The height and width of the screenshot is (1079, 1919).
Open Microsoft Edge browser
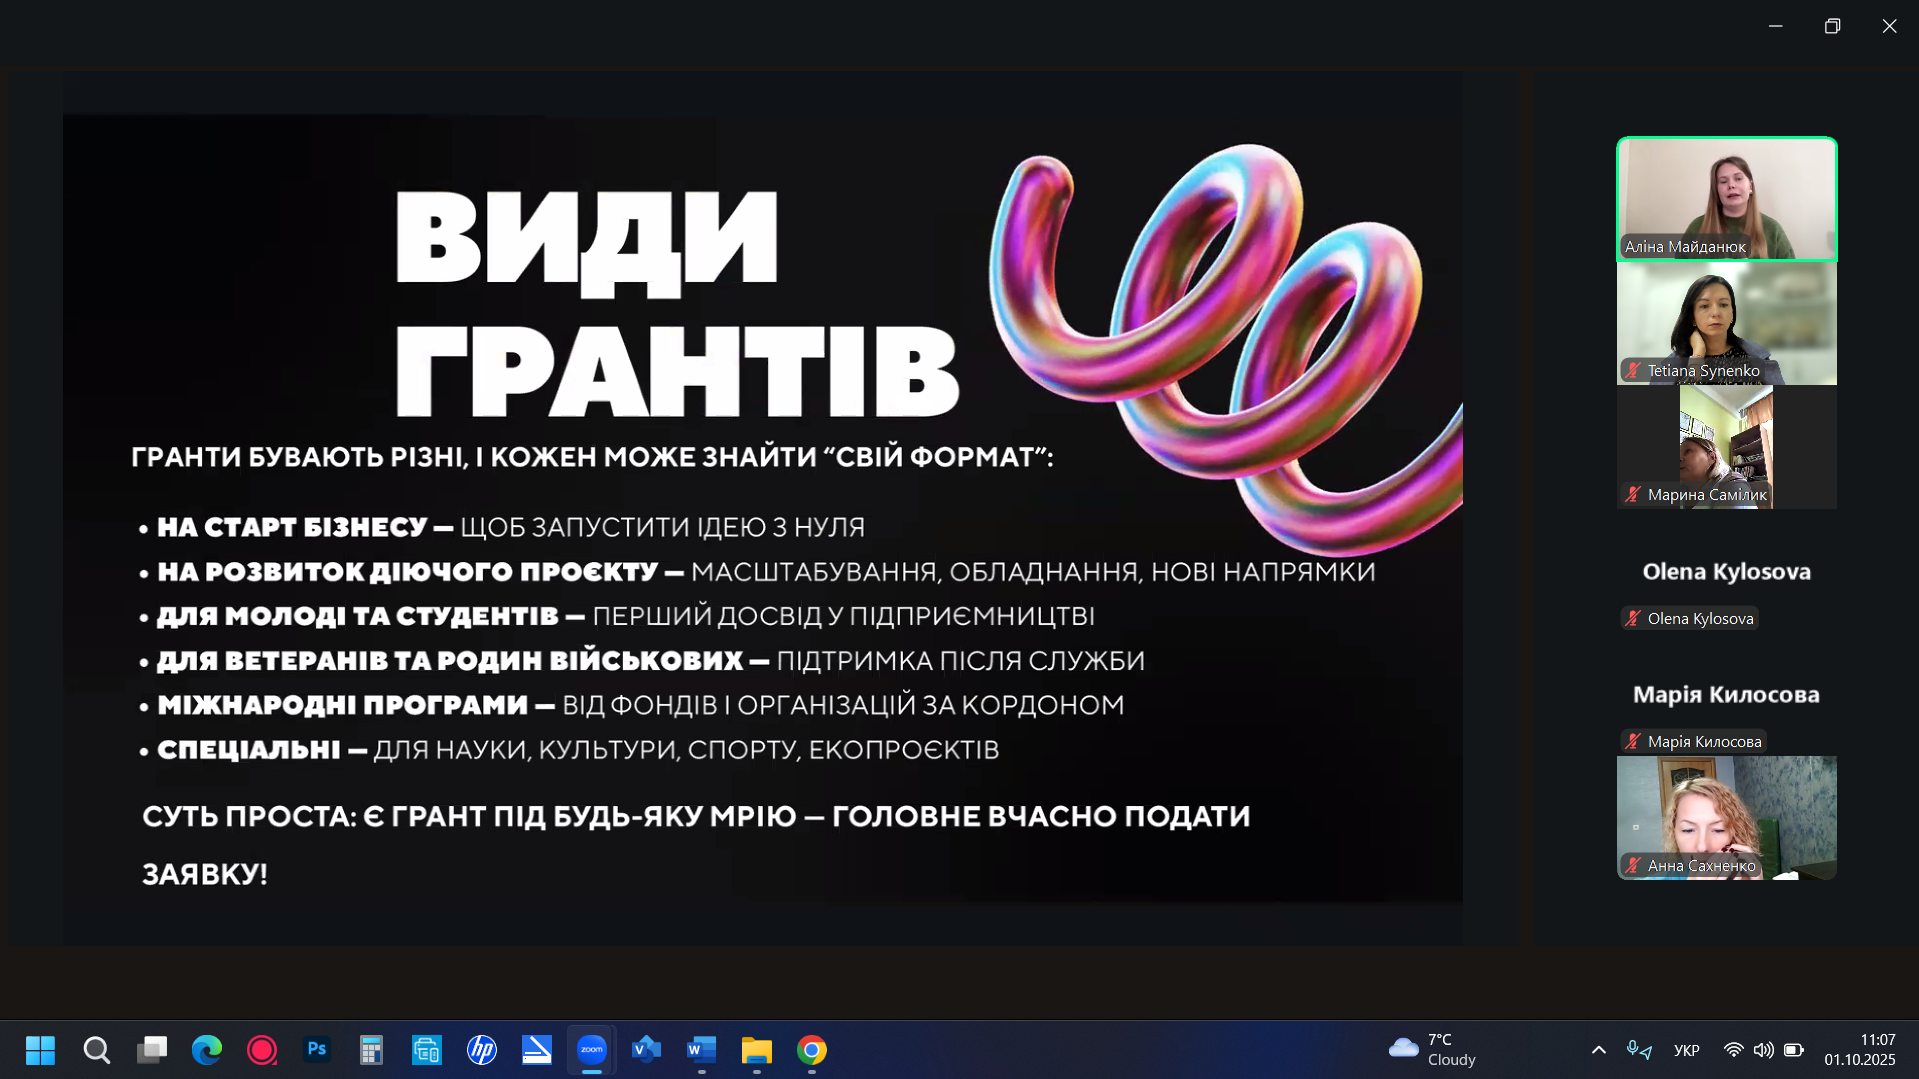click(x=207, y=1050)
